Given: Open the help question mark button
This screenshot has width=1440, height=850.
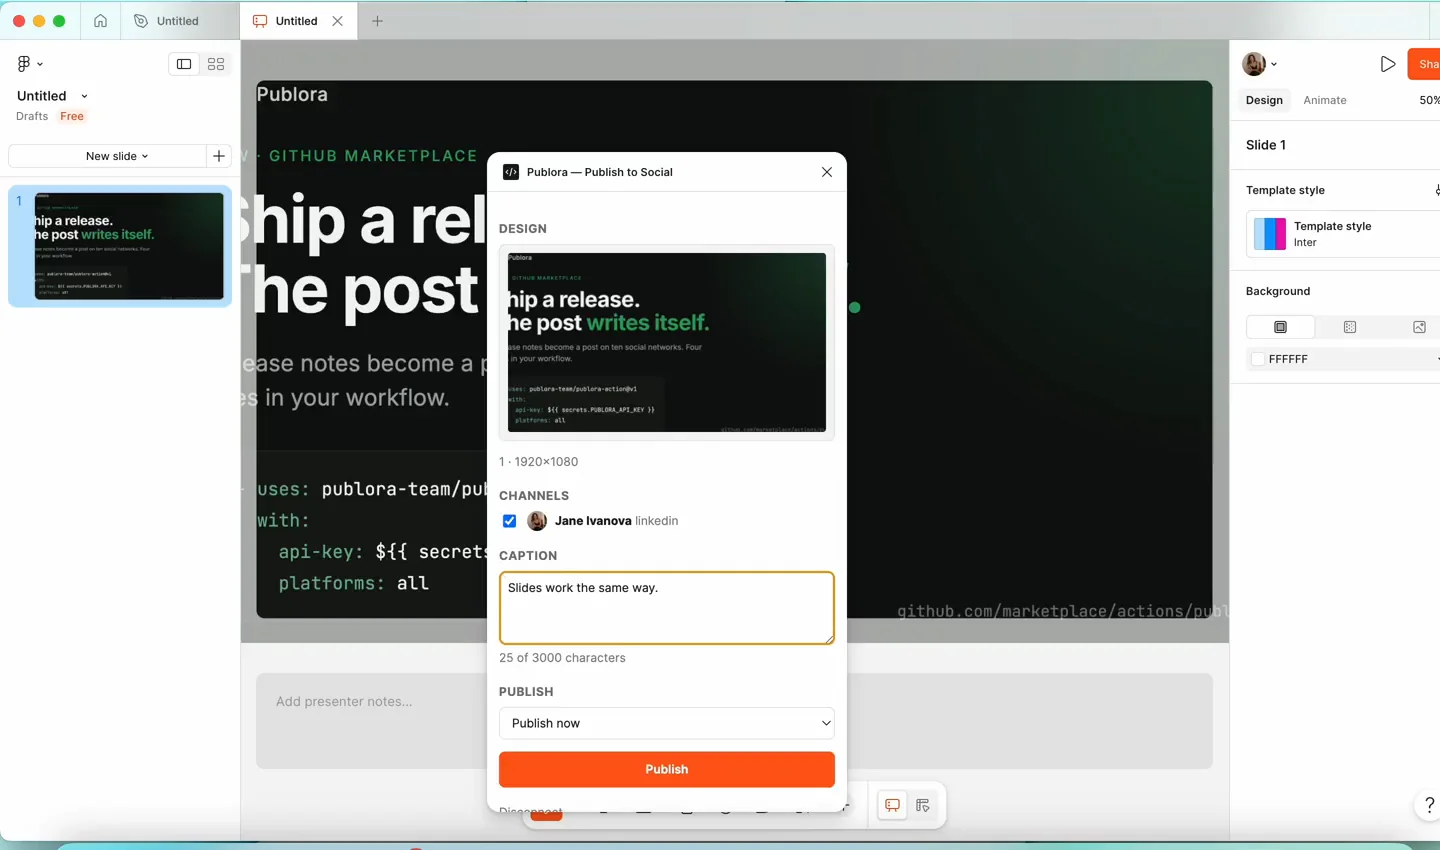Looking at the screenshot, I should [1429, 805].
